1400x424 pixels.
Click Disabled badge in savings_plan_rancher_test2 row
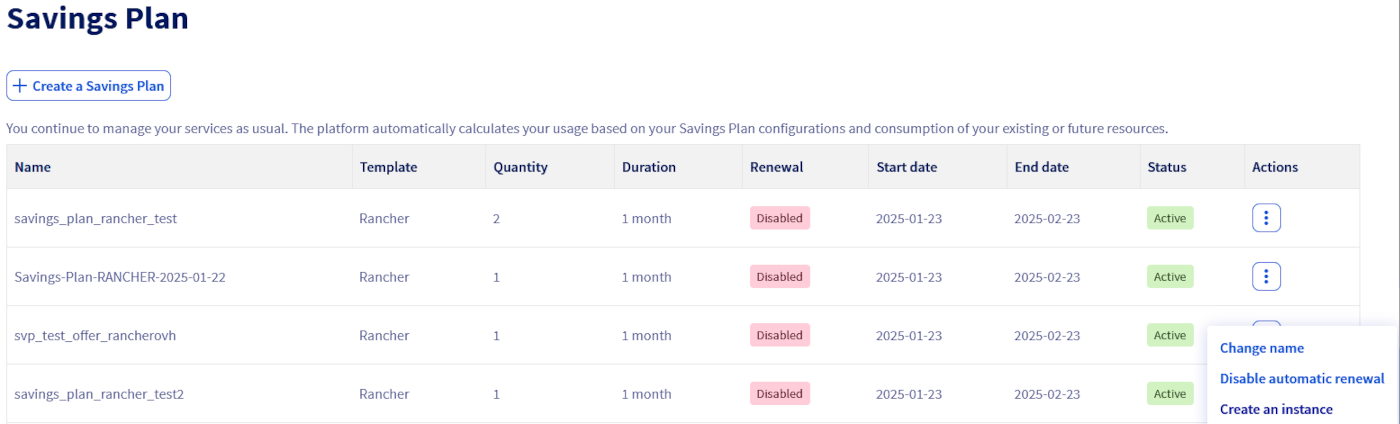[779, 394]
